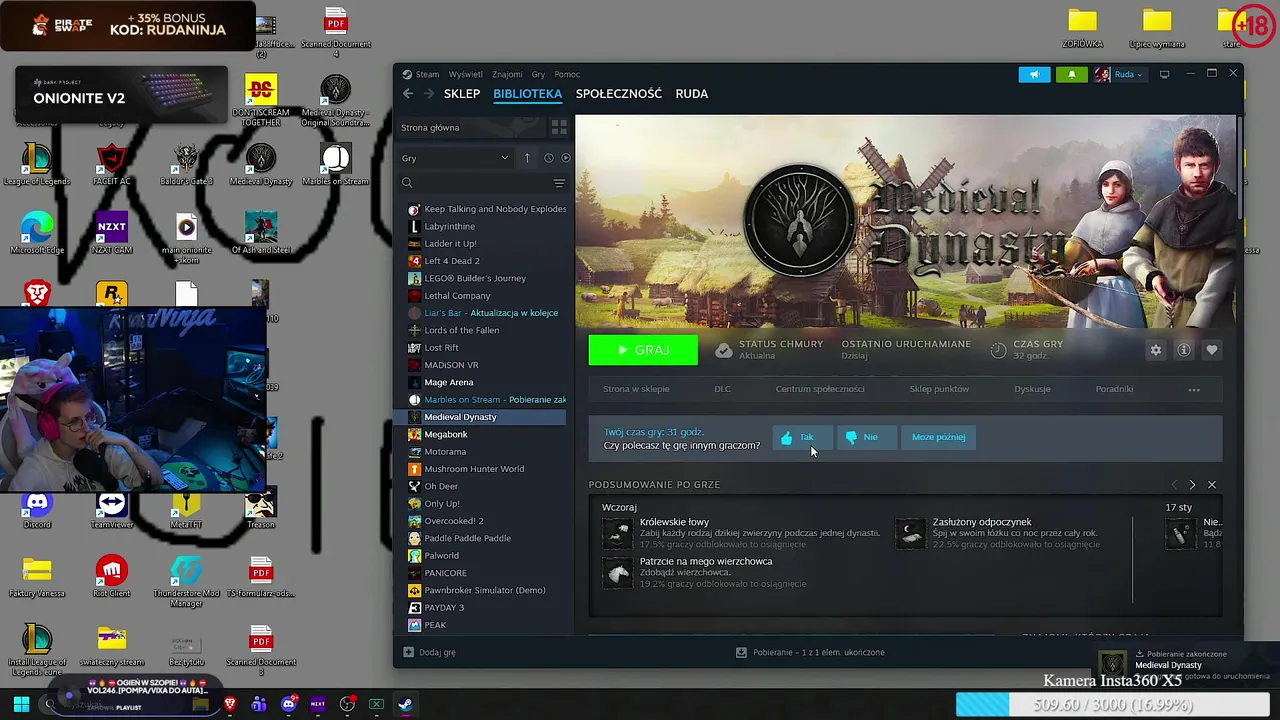Image resolution: width=1280 pixels, height=720 pixels.
Task: Switch Steam to Big Picture mode icon
Action: coord(1164,74)
